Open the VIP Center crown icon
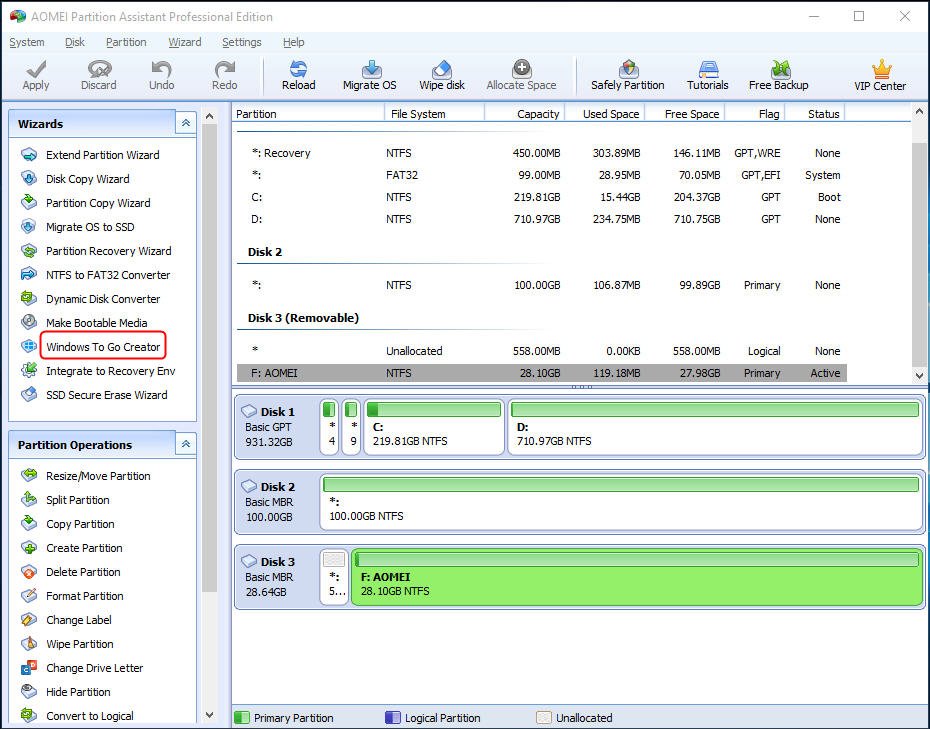This screenshot has height=729, width=930. coord(880,75)
